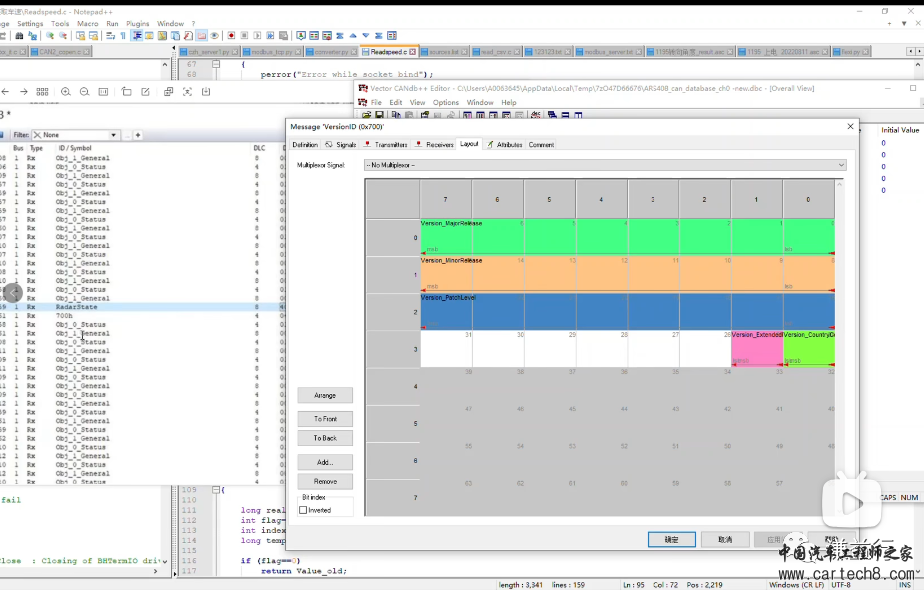Click the video play overlay button
The height and width of the screenshot is (590, 924).
(852, 503)
